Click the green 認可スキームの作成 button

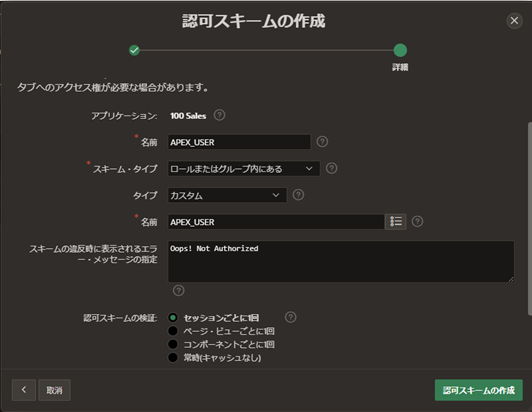[x=479, y=390]
